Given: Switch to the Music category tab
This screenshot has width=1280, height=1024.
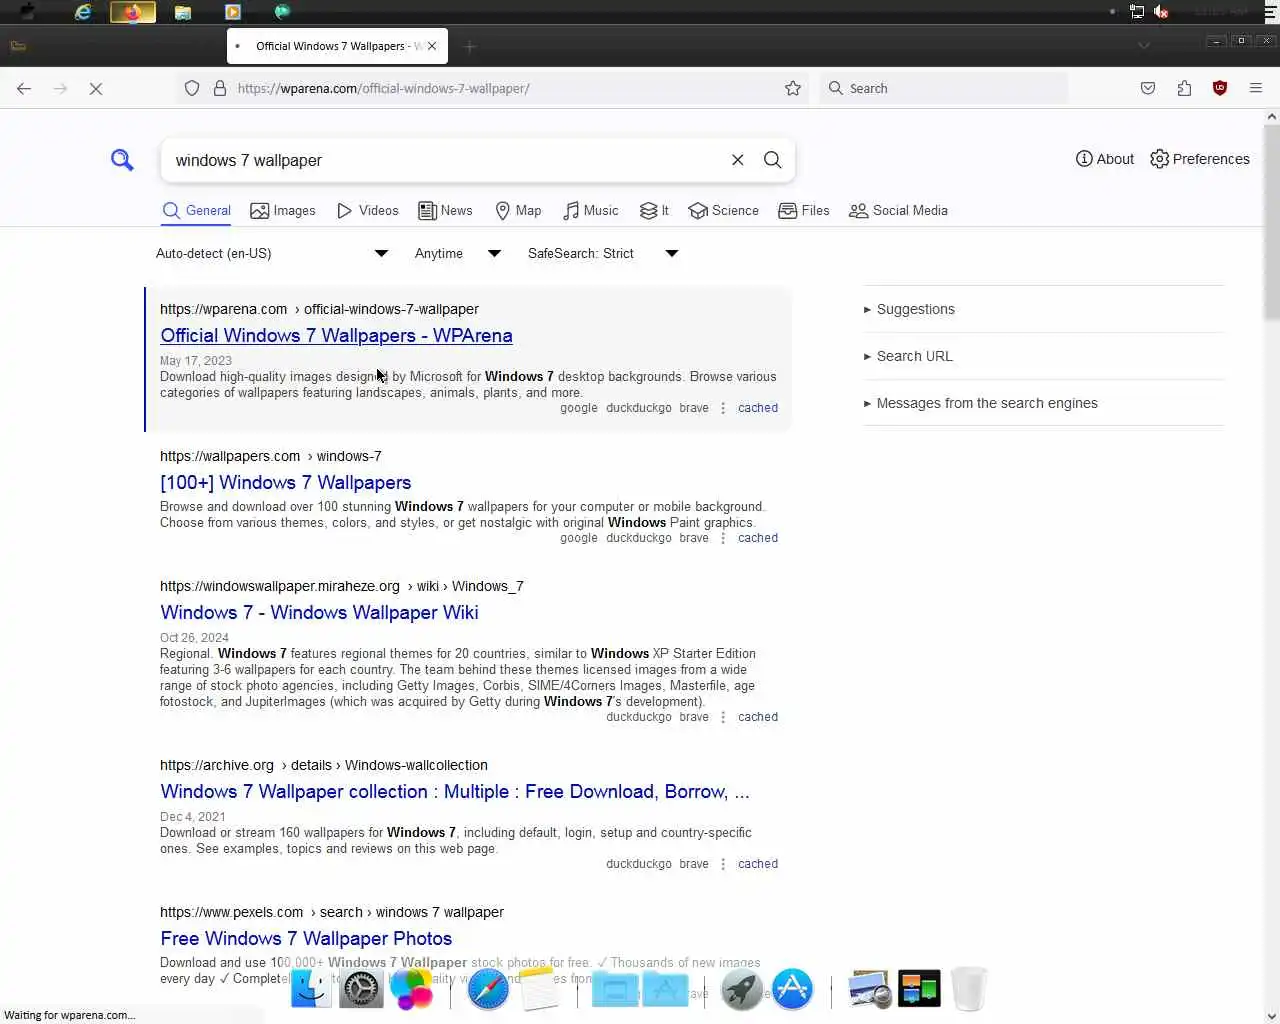Looking at the screenshot, I should click(590, 210).
